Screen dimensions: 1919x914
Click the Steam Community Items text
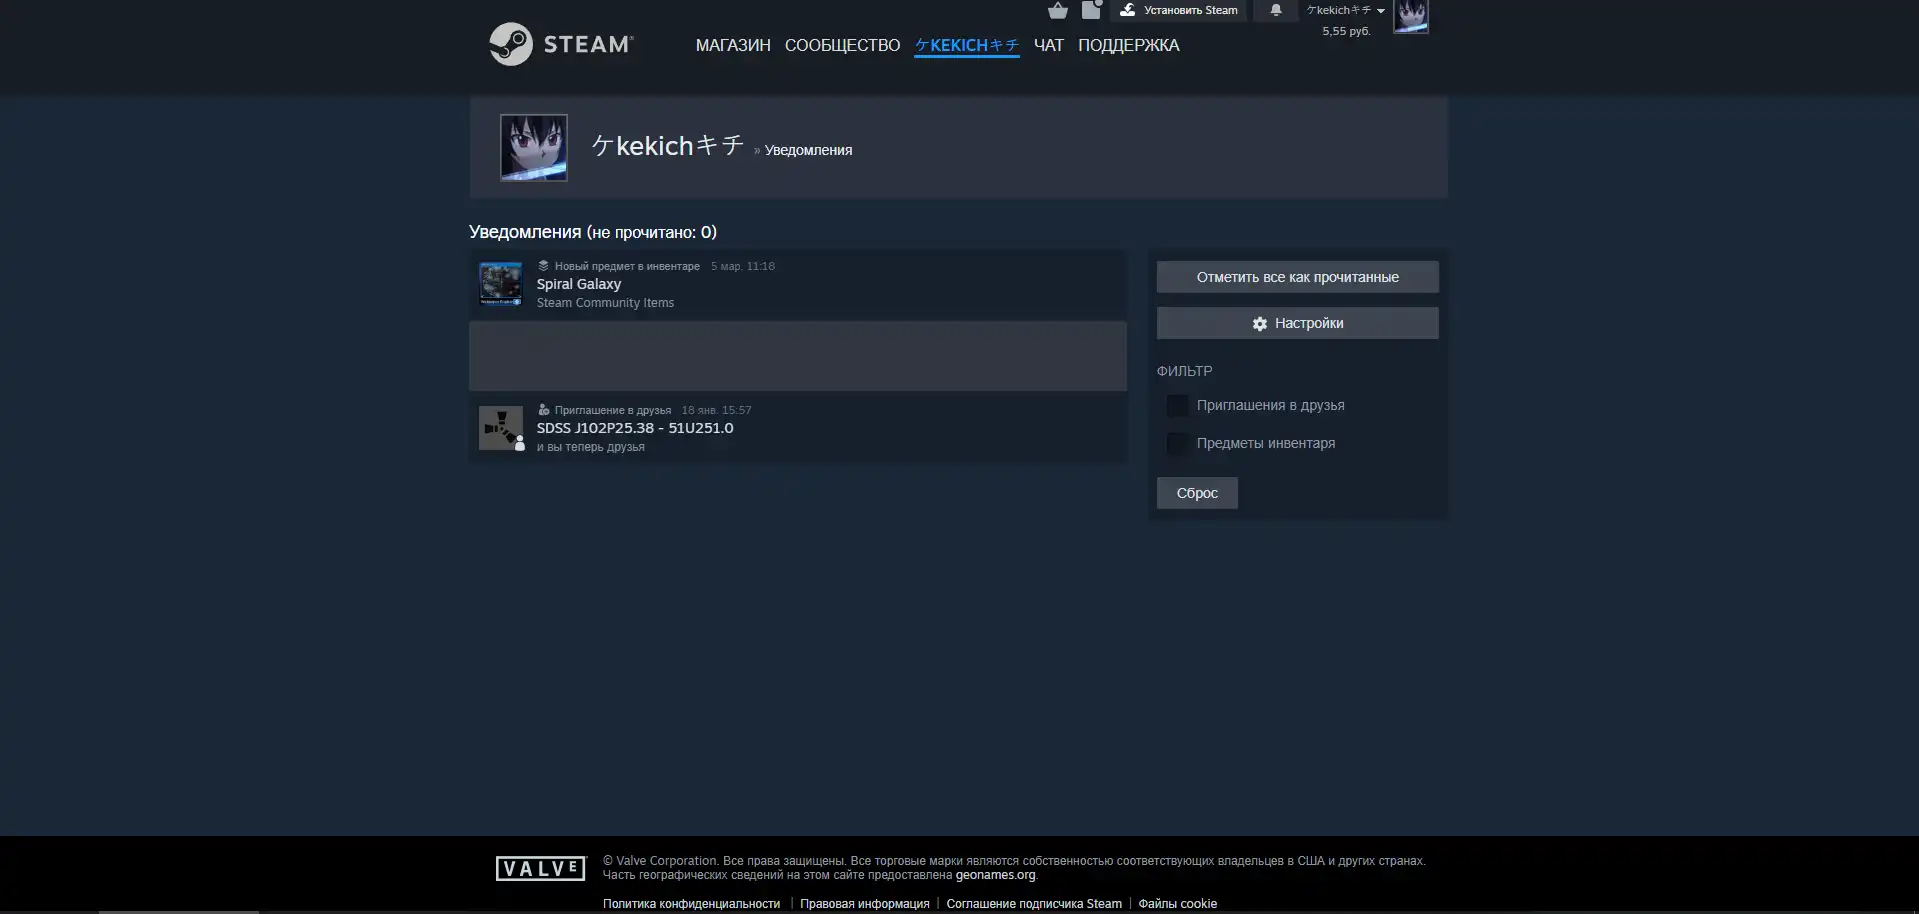pos(605,303)
